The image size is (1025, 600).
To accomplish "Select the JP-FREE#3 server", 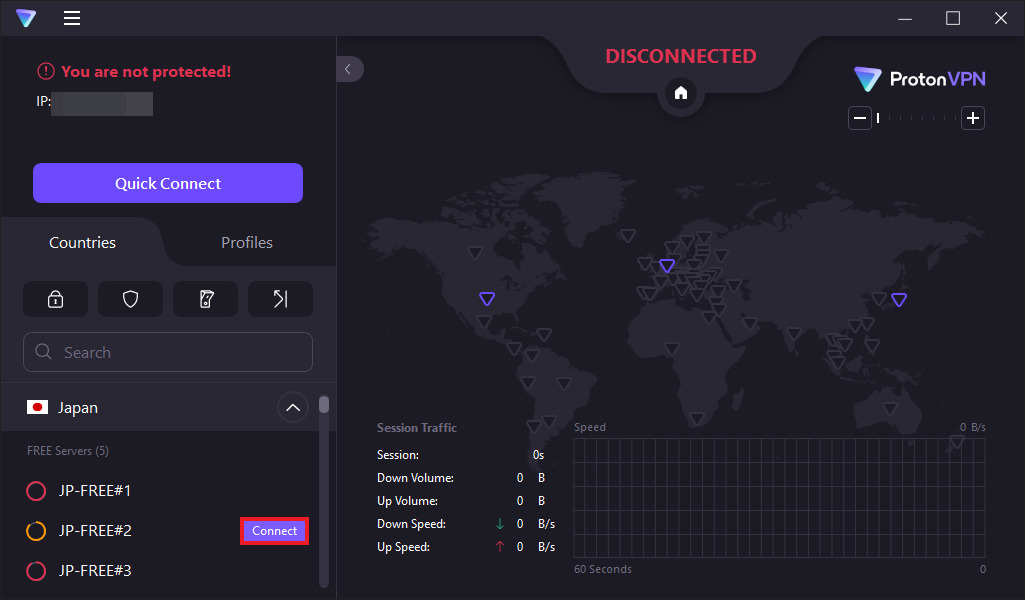I will pyautogui.click(x=95, y=571).
